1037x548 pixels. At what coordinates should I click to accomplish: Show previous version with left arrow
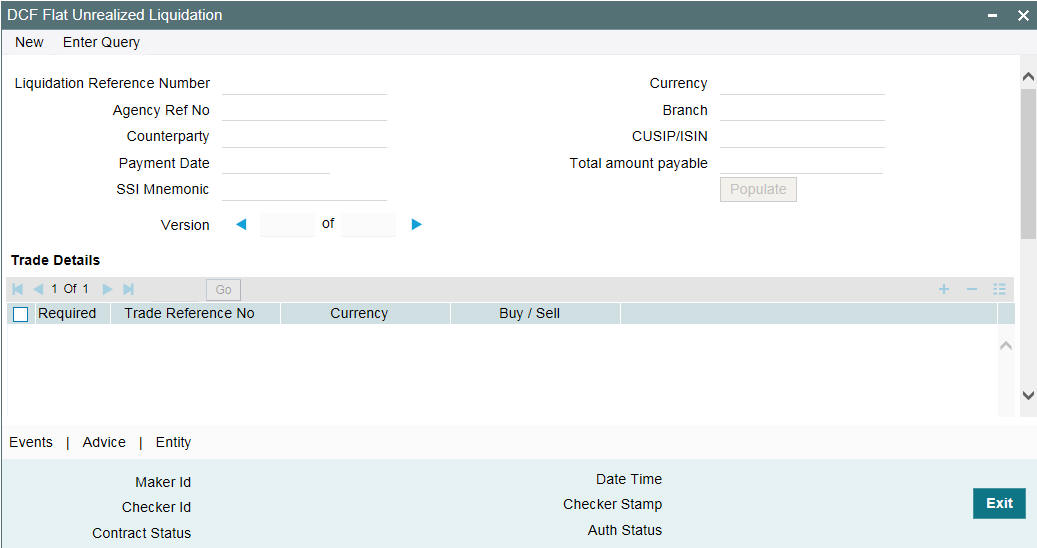pos(241,224)
